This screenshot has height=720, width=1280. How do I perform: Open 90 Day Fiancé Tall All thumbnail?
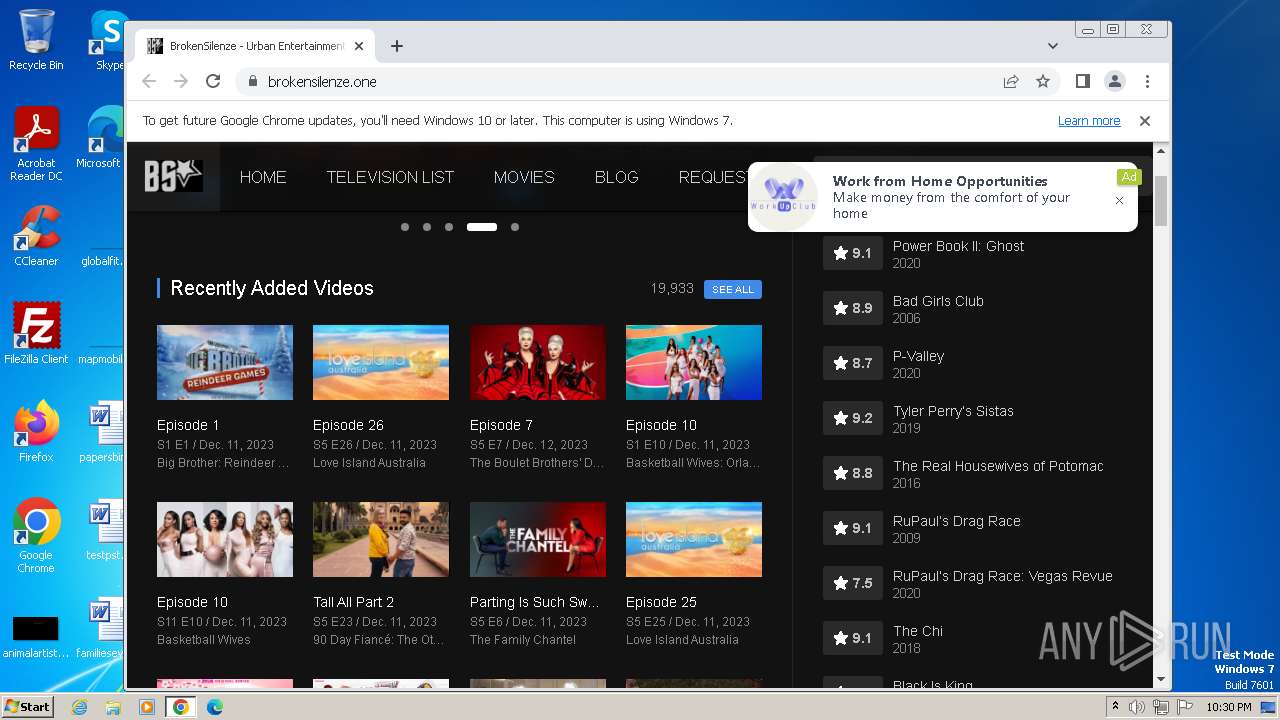coord(381,539)
